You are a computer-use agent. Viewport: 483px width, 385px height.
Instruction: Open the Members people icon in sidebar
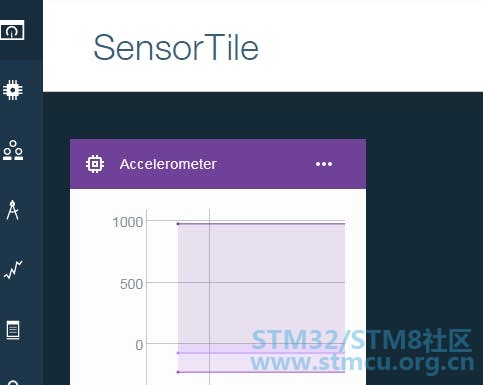pyautogui.click(x=13, y=150)
